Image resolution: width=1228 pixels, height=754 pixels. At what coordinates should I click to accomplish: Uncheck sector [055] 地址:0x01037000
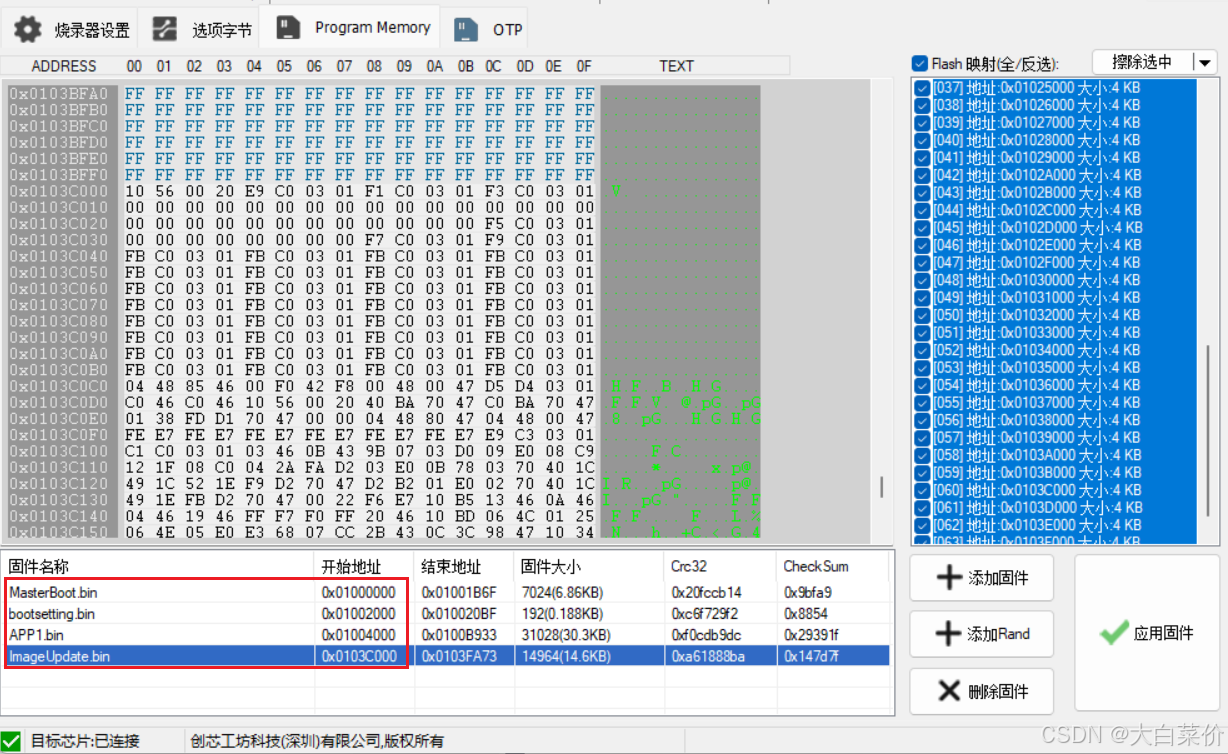tap(922, 402)
